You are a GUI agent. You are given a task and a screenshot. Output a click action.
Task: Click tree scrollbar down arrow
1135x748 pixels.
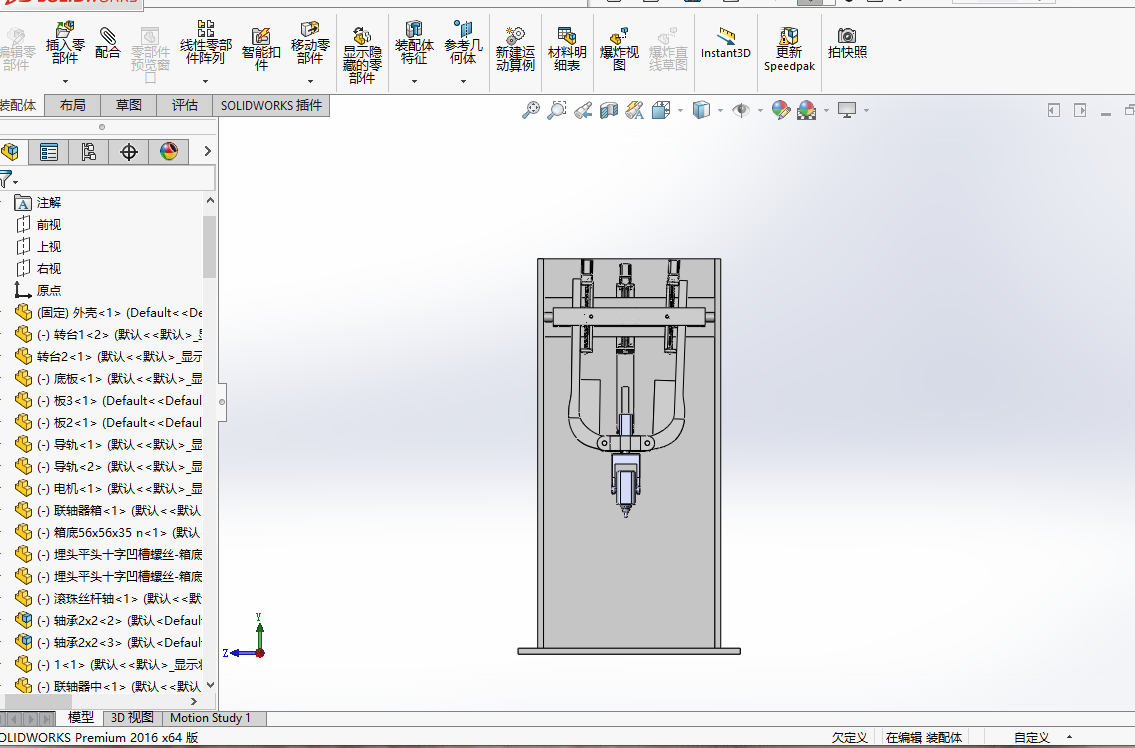[x=210, y=685]
